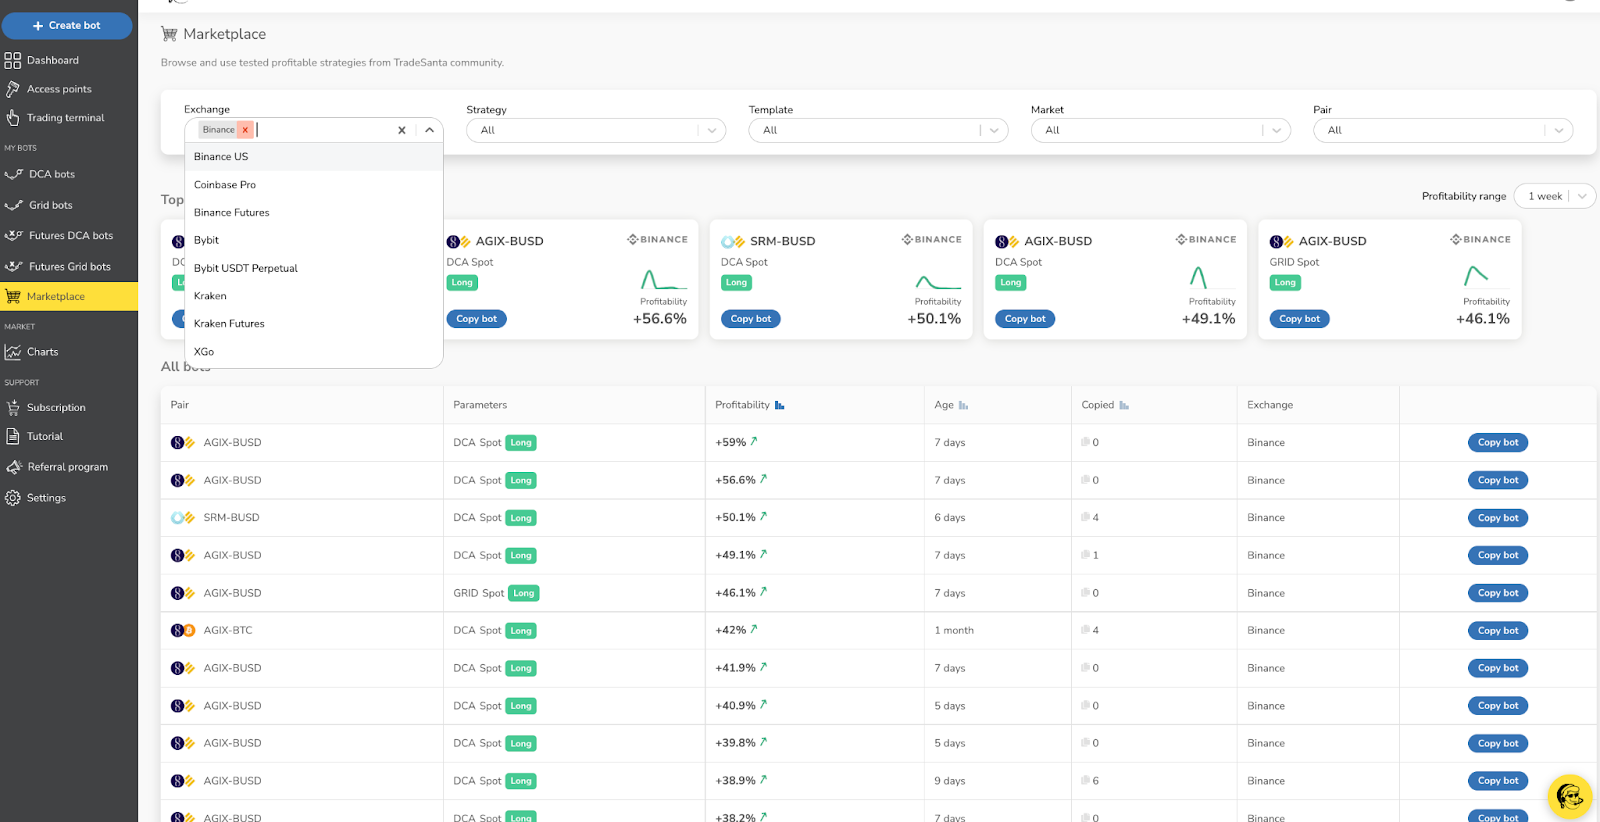Select Bybit from exchange list
Image resolution: width=1600 pixels, height=822 pixels.
coord(314,240)
